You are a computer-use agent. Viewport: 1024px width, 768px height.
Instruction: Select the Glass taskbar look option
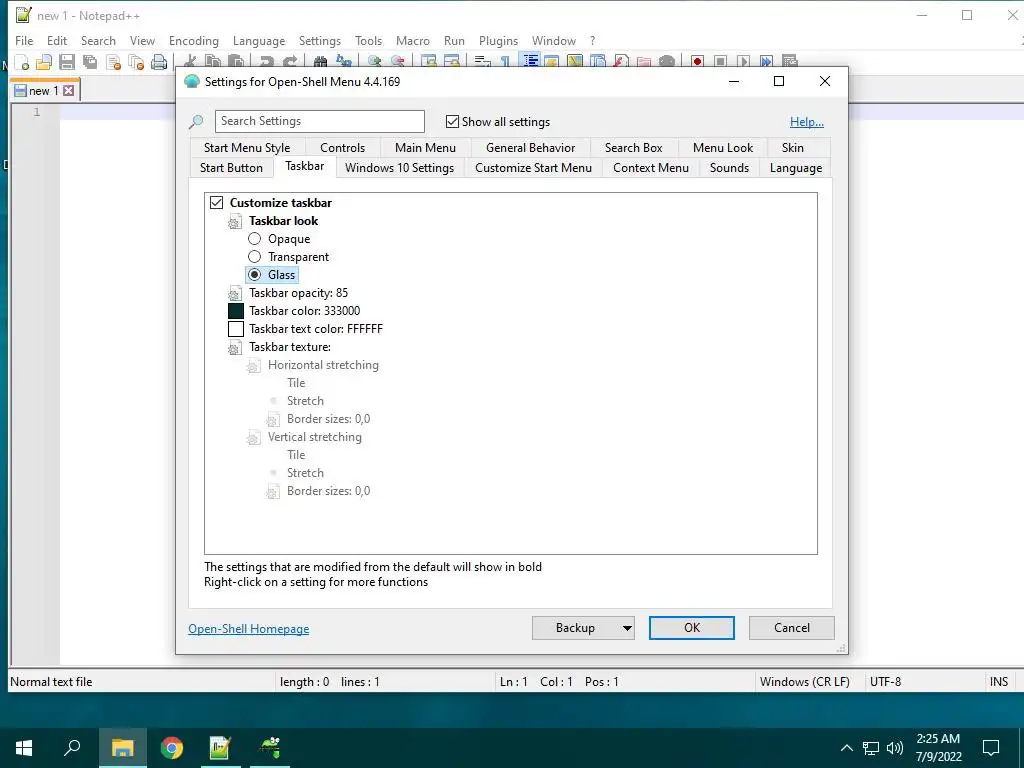coord(255,275)
